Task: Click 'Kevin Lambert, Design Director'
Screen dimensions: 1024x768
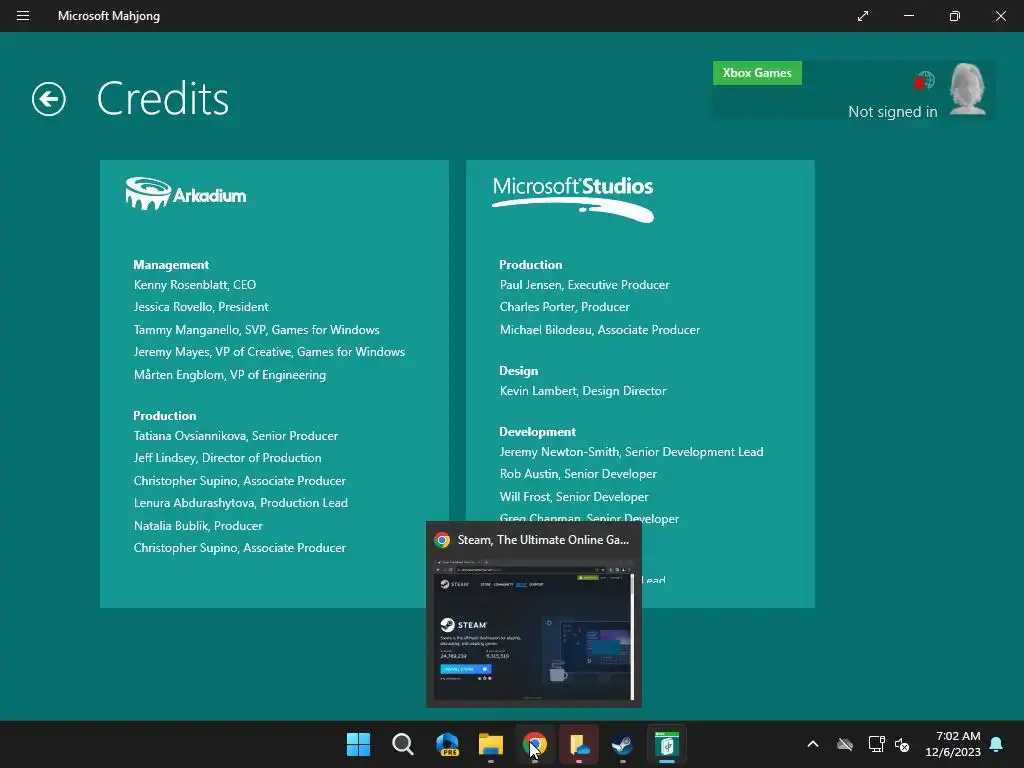Action: 583,391
